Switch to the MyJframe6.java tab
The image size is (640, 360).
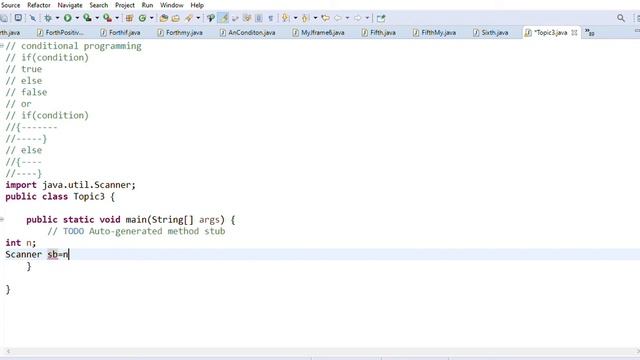point(318,32)
